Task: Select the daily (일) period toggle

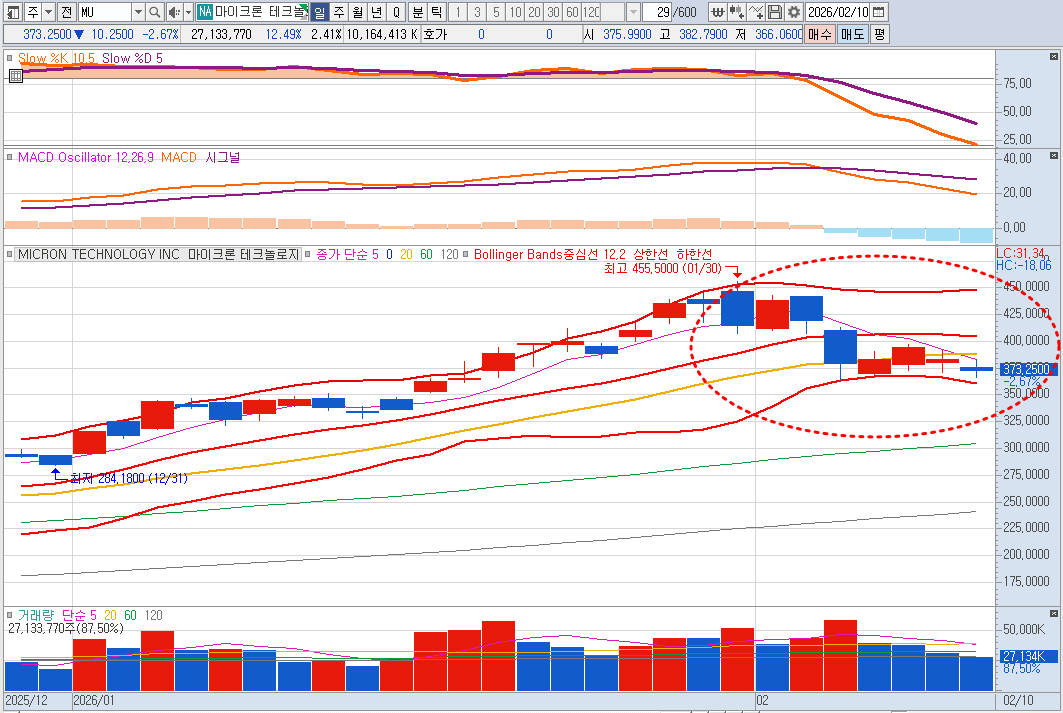Action: pos(319,12)
